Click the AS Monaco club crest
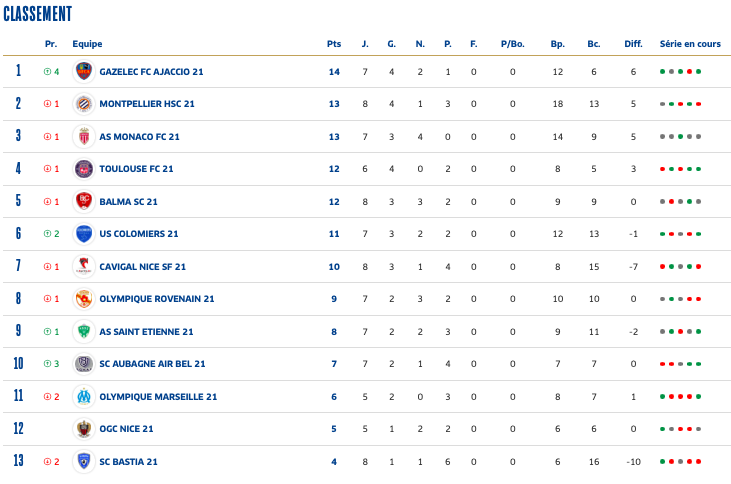This screenshot has height=484, width=731. click(x=84, y=137)
